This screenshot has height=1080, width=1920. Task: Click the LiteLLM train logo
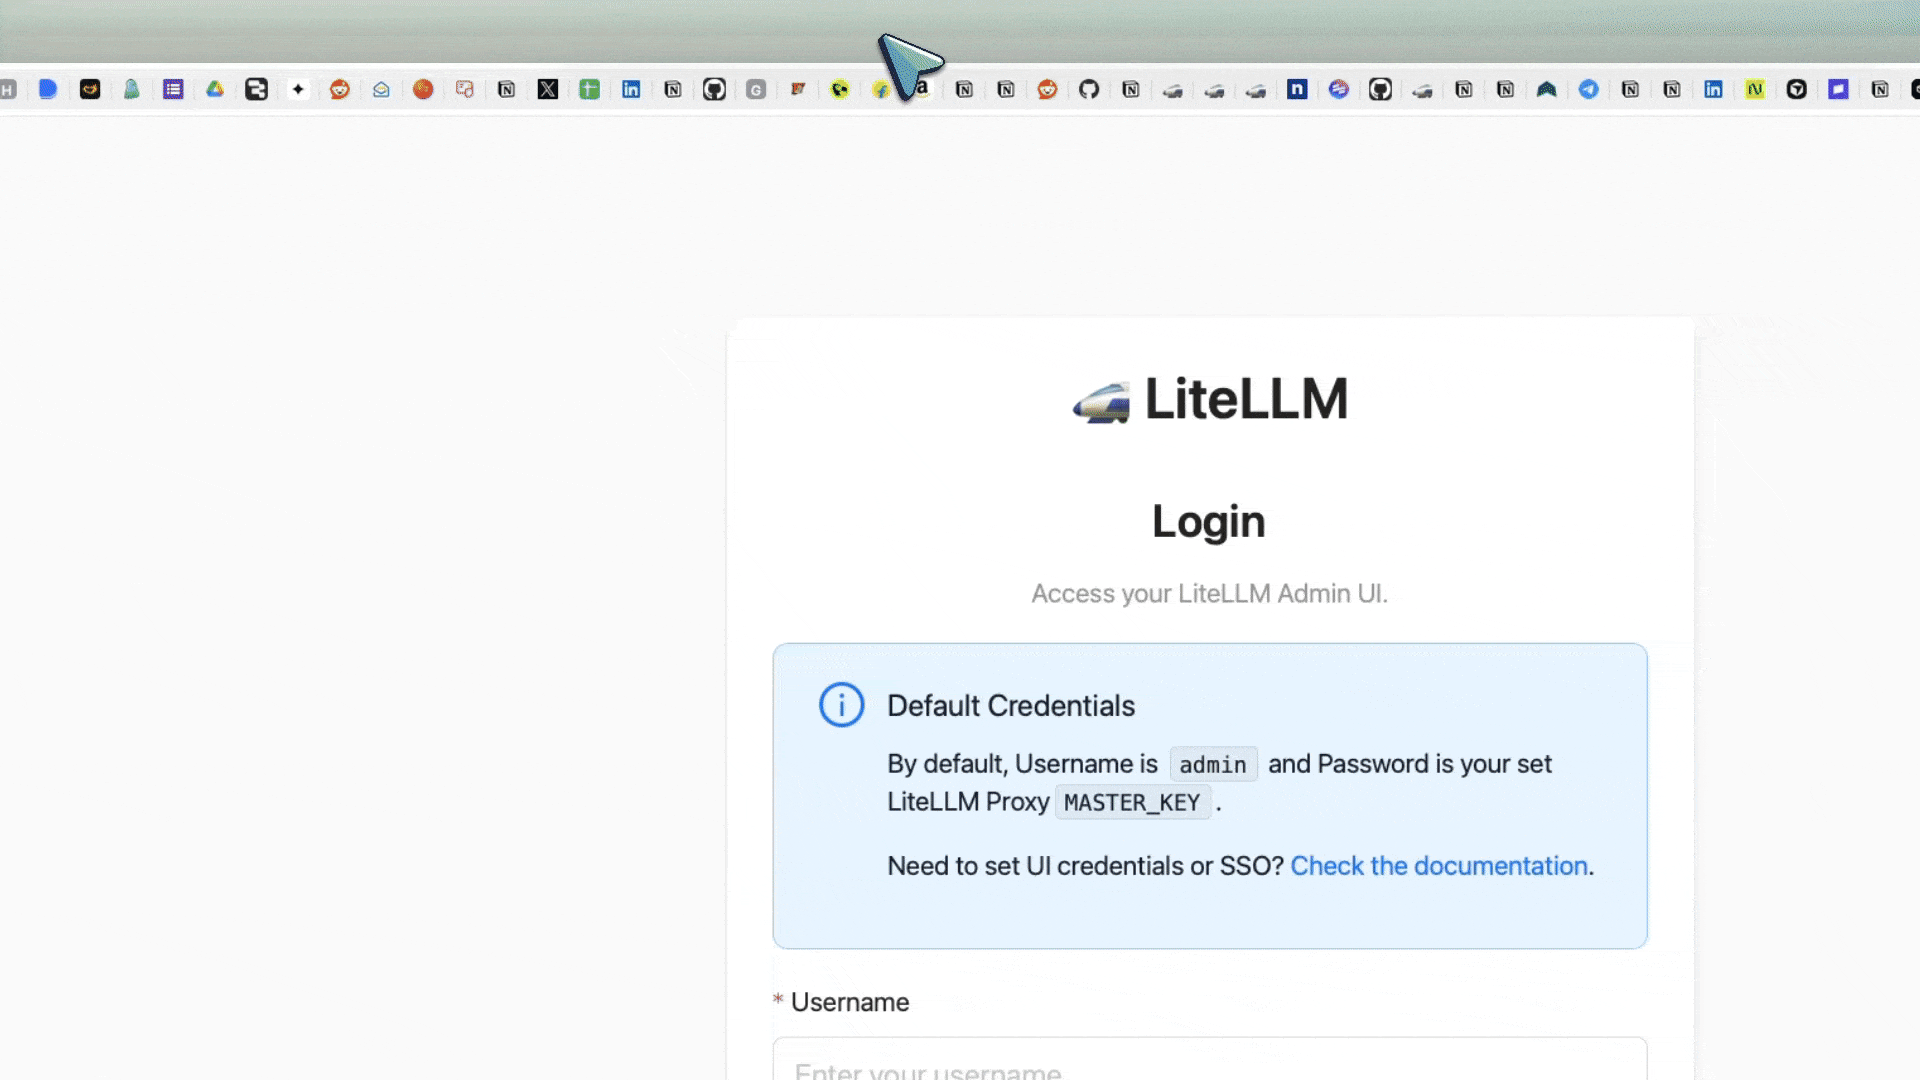pyautogui.click(x=1101, y=402)
